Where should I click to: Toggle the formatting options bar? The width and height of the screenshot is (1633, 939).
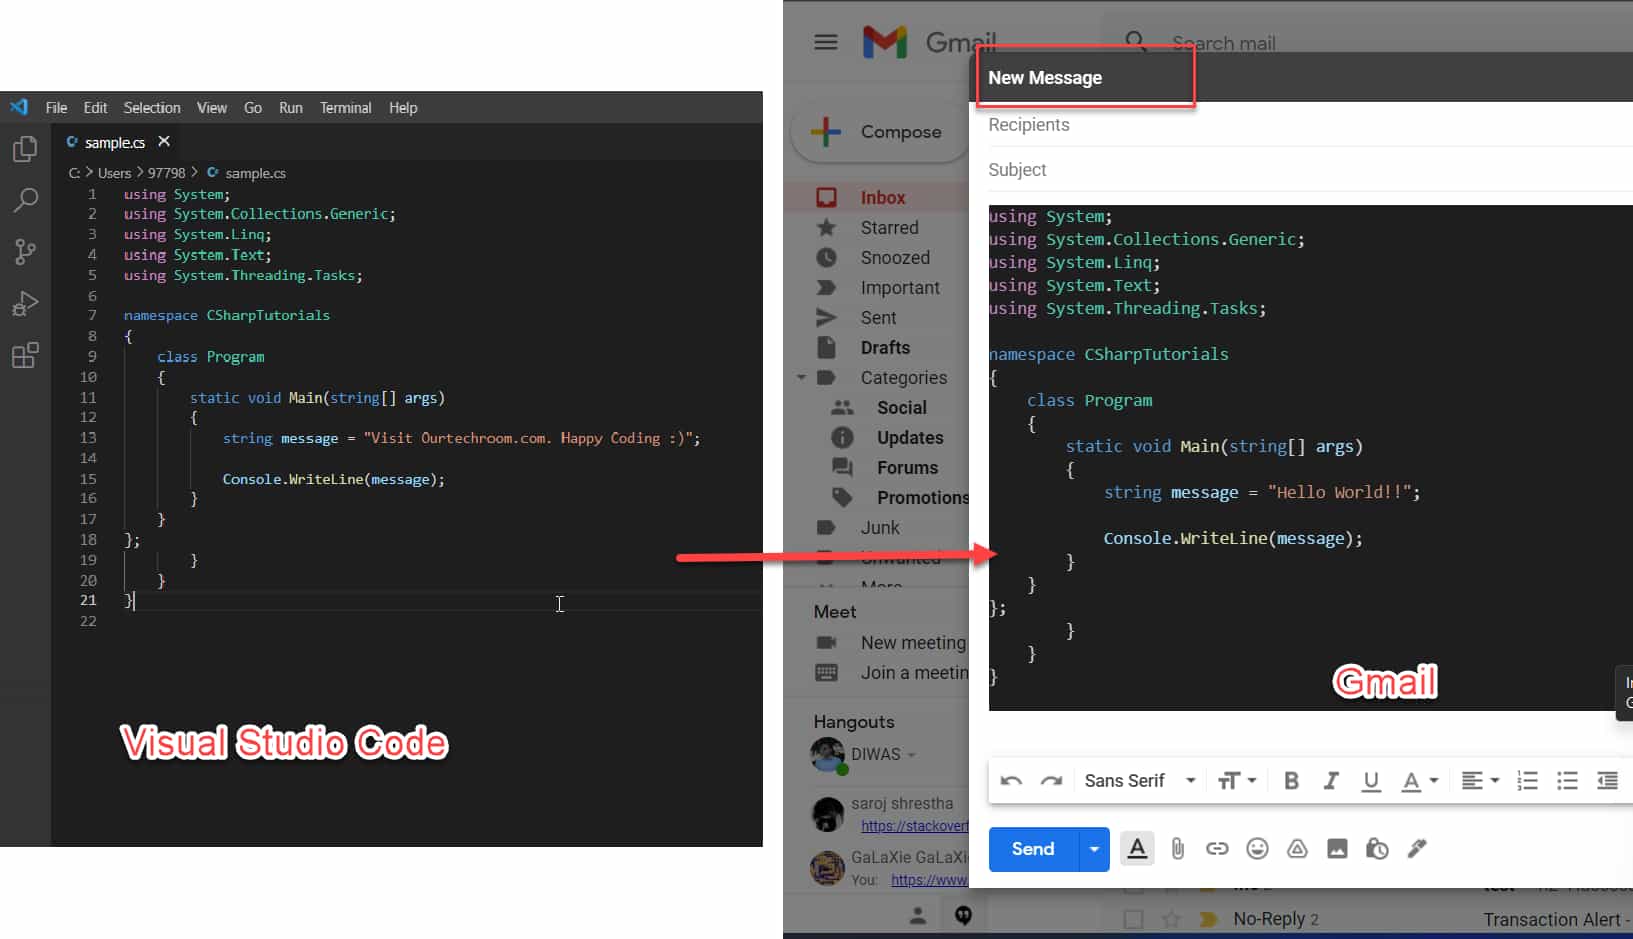(x=1137, y=849)
